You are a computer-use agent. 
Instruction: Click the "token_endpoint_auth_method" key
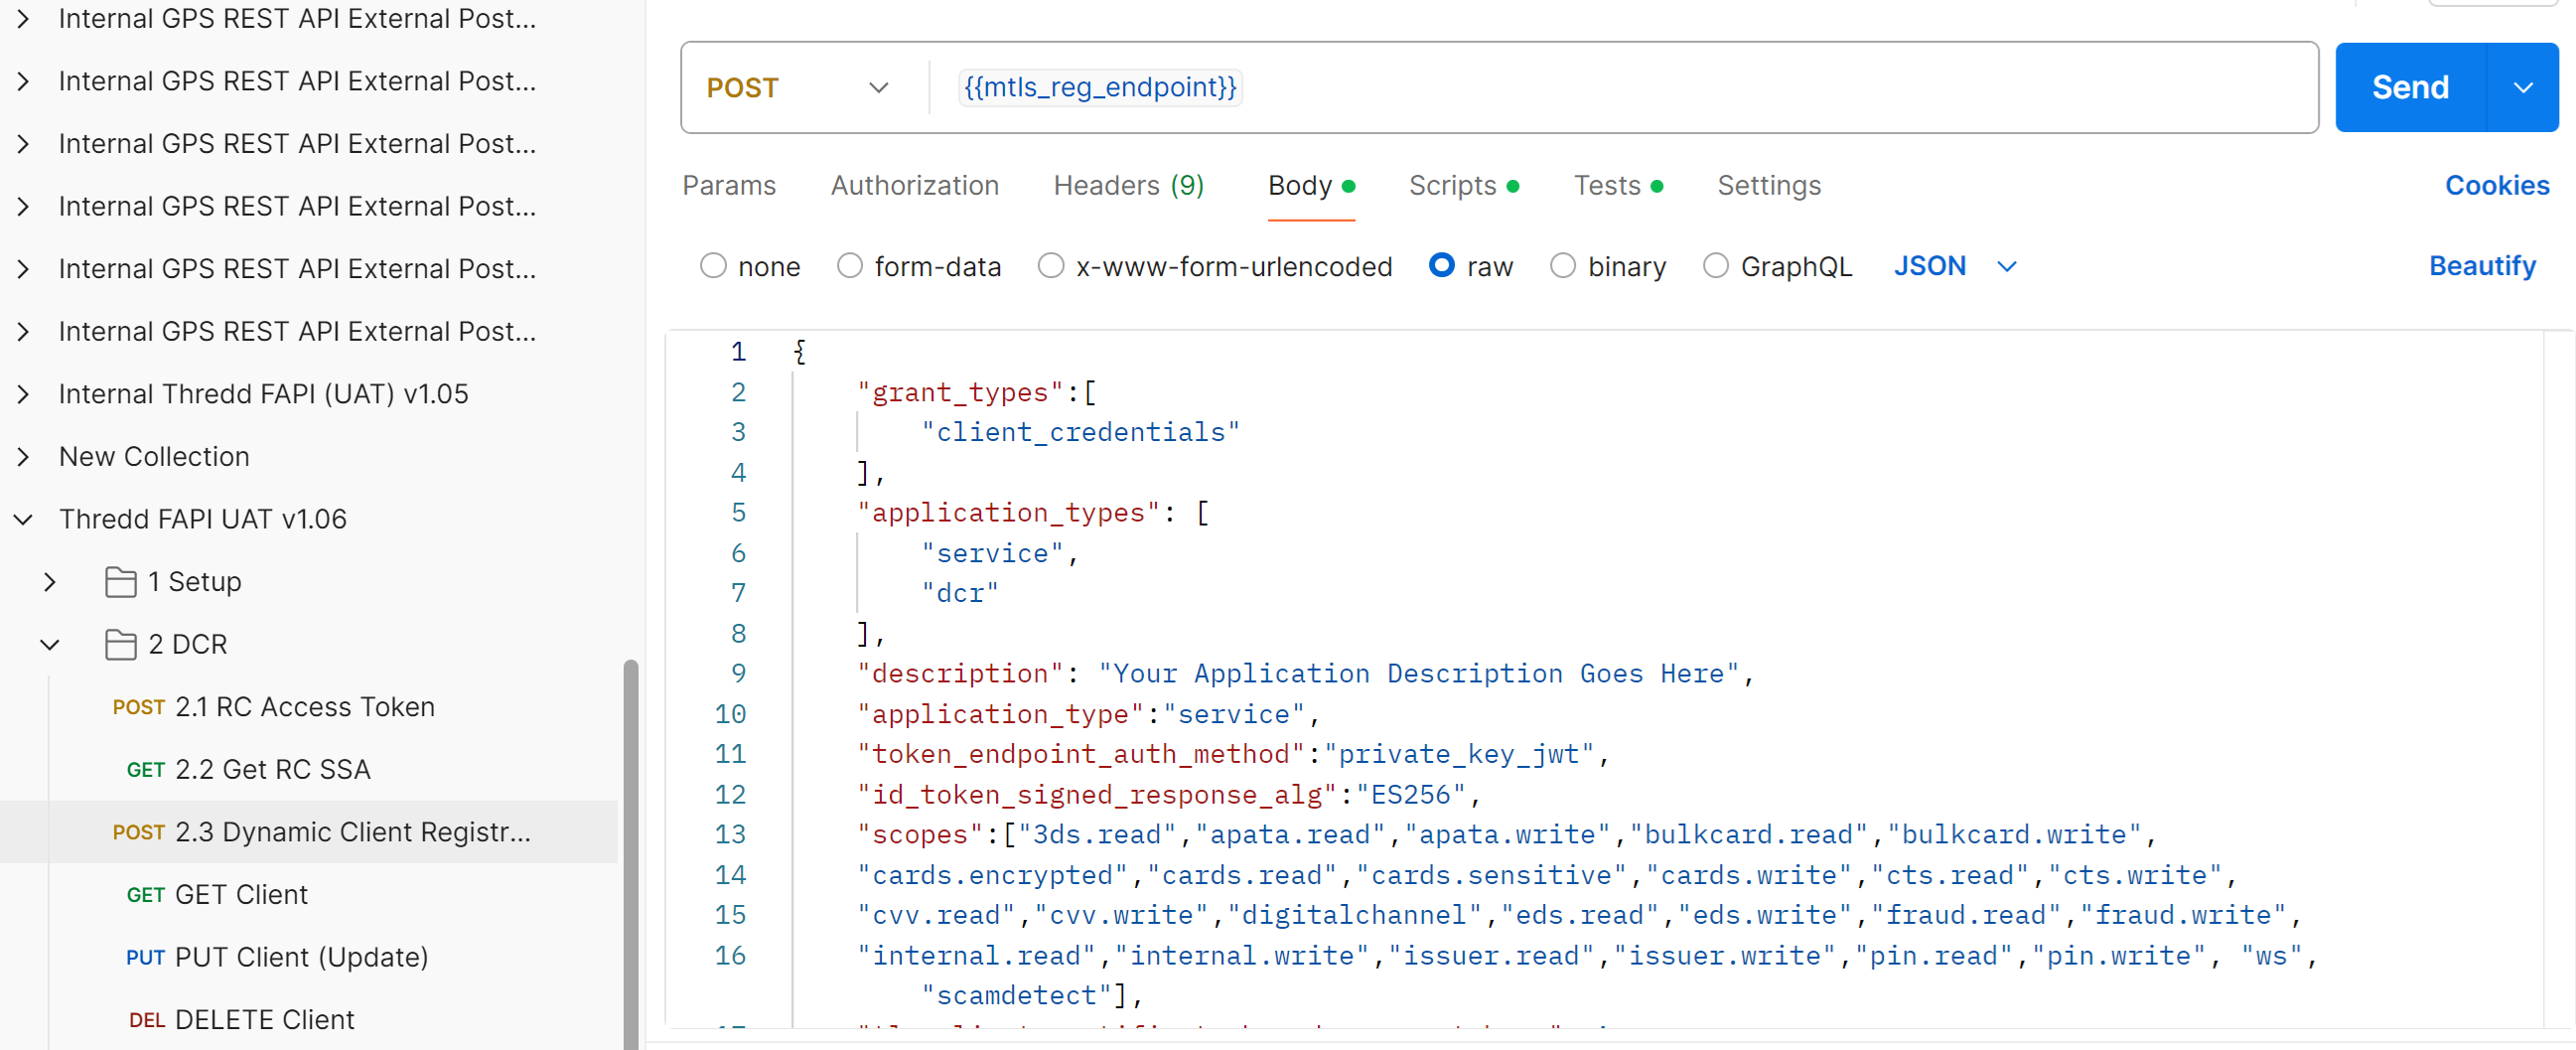tap(1081, 754)
